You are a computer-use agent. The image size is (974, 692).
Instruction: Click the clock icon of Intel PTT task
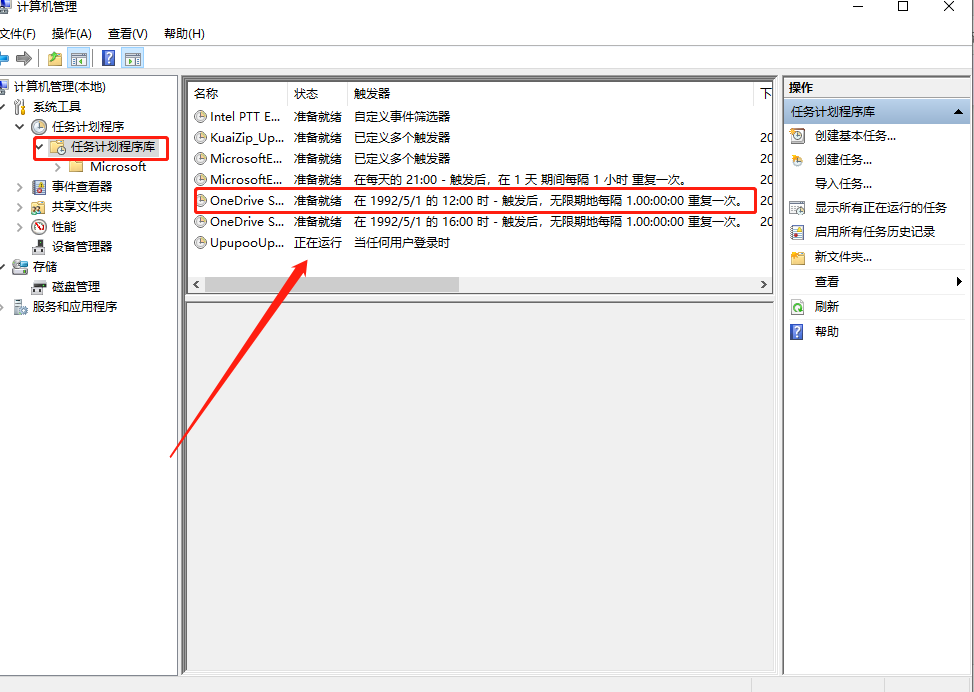[x=200, y=116]
